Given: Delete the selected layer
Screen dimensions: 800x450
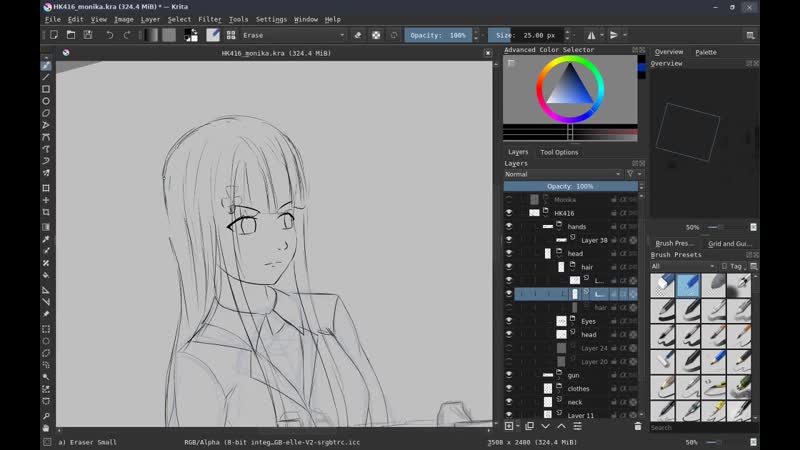Looking at the screenshot, I should (x=638, y=426).
